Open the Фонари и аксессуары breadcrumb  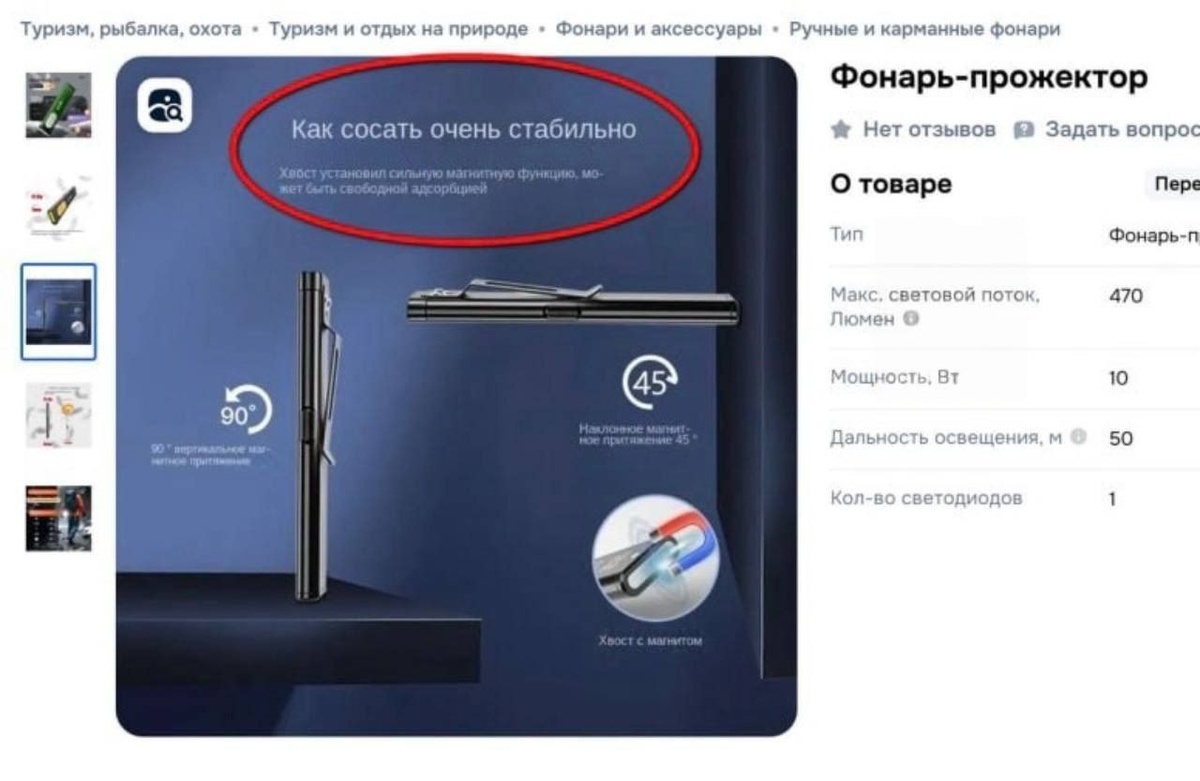[659, 29]
